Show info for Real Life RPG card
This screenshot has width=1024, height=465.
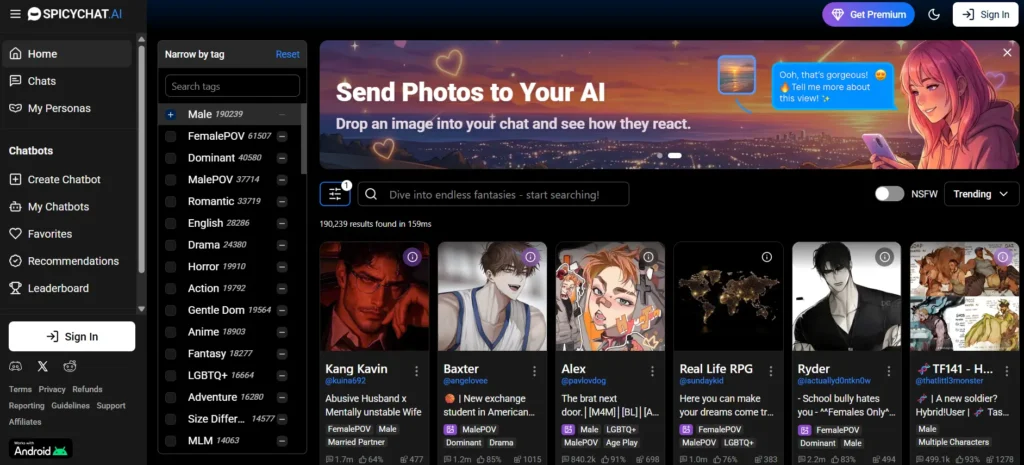tap(767, 257)
